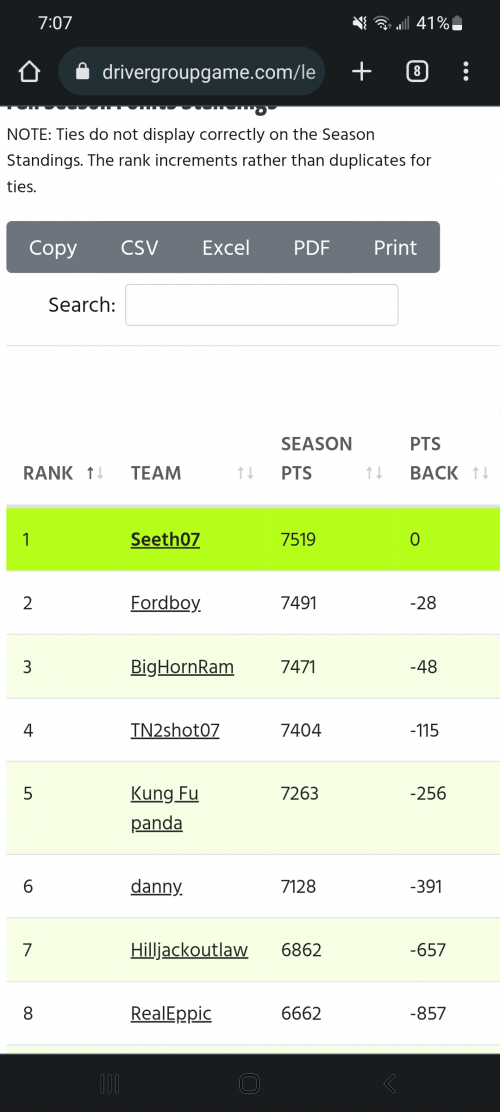
Task: Sort table by PTS BACK column
Action: (x=449, y=458)
